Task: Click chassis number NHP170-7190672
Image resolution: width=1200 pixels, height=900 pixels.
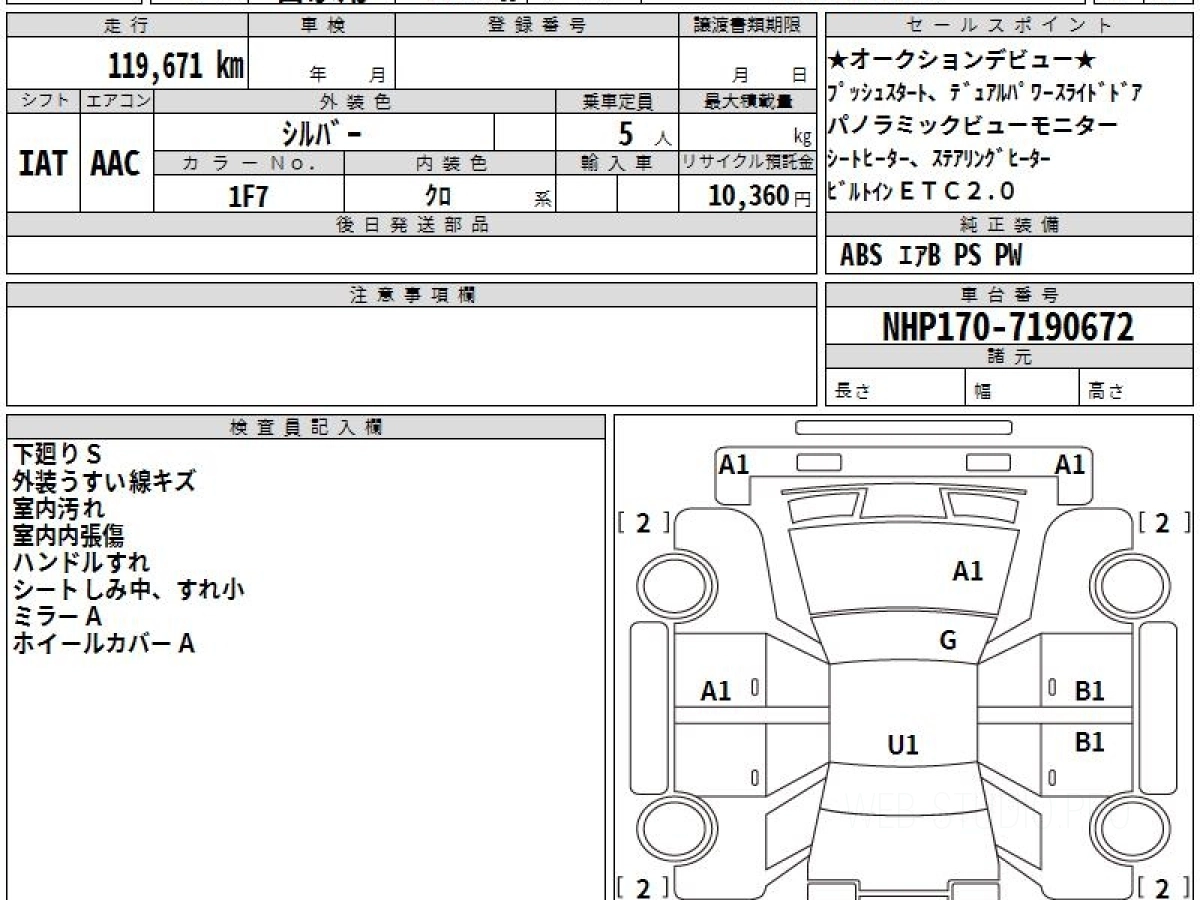Action: click(1008, 326)
